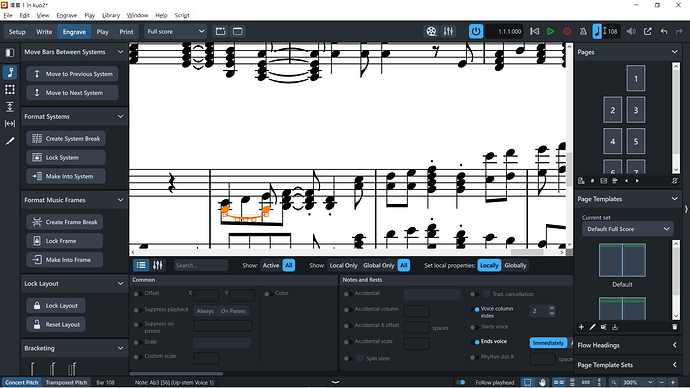
Task: Click Create System Break button
Action: coord(66,139)
